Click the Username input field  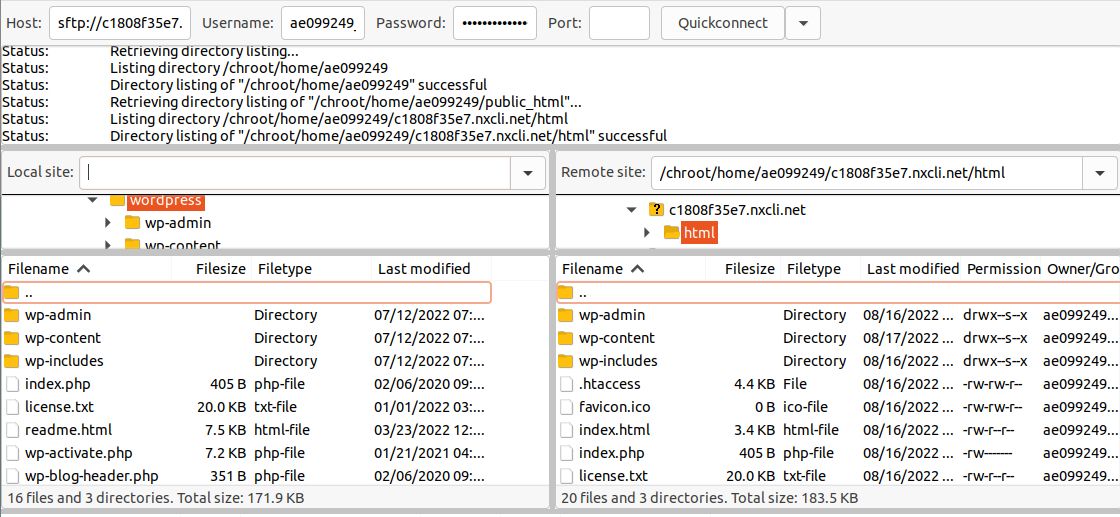tap(323, 23)
